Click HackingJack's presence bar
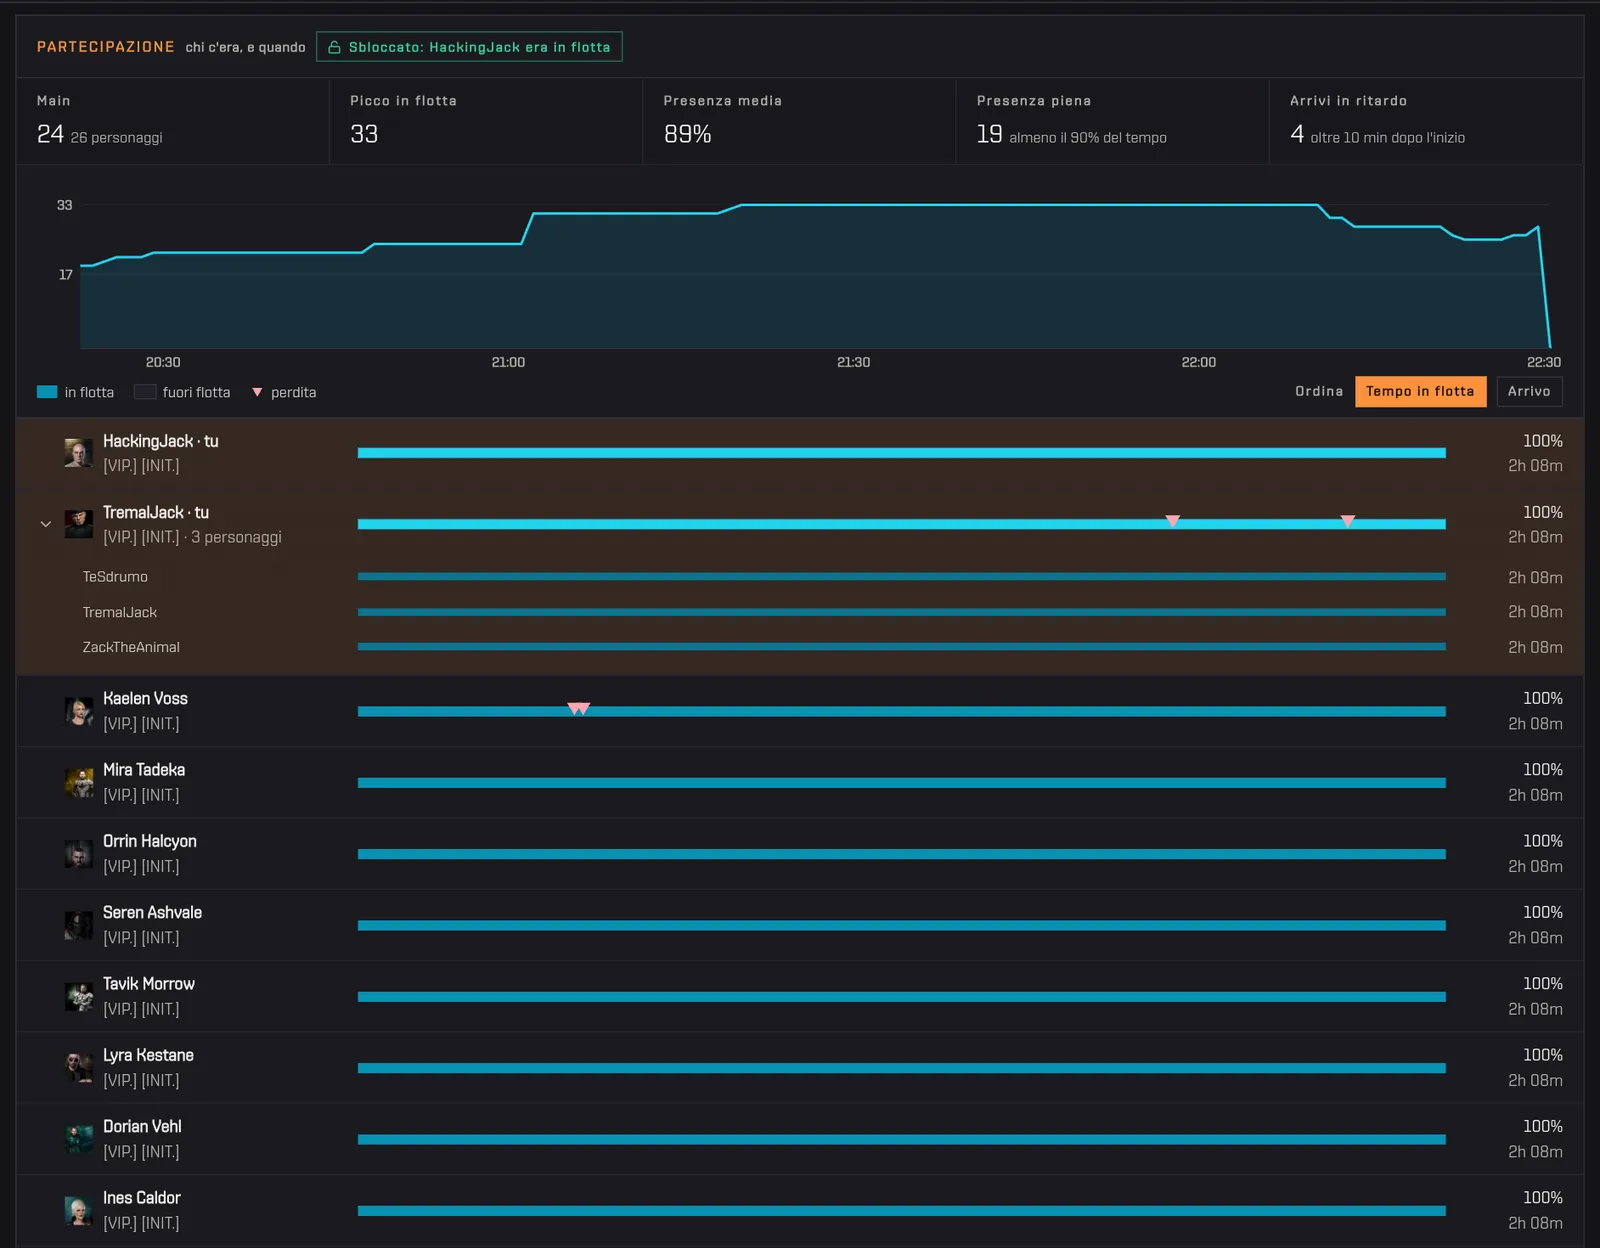1600x1248 pixels. [x=902, y=453]
